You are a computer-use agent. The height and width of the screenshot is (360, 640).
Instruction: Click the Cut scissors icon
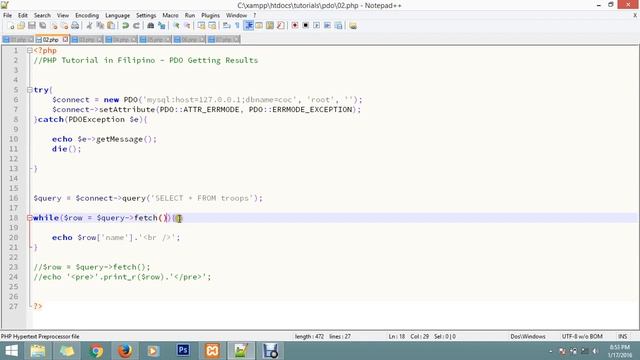click(x=89, y=26)
